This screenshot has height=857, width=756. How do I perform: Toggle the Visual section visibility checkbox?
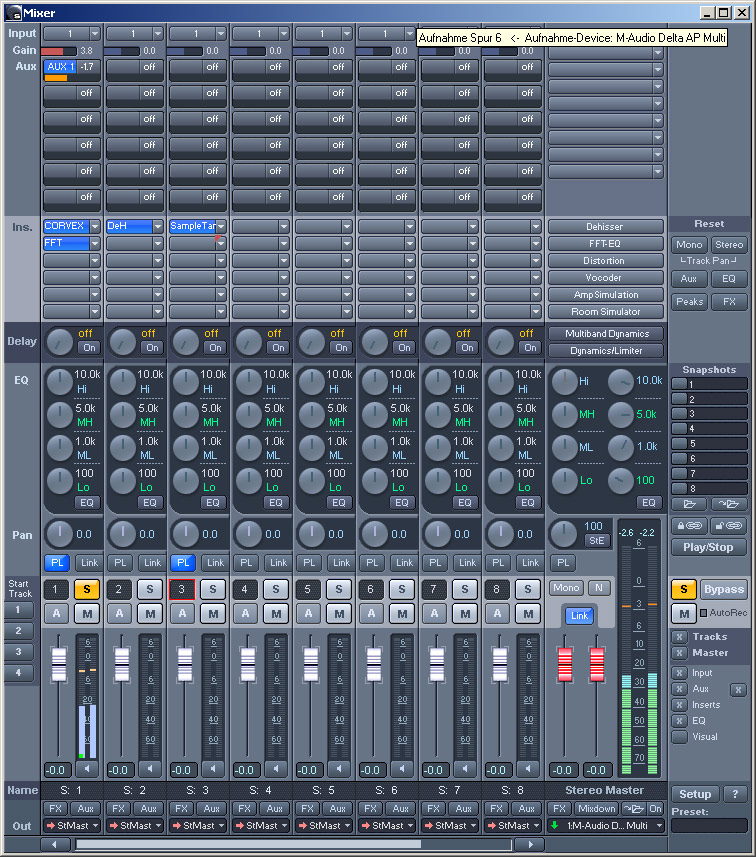(x=680, y=737)
